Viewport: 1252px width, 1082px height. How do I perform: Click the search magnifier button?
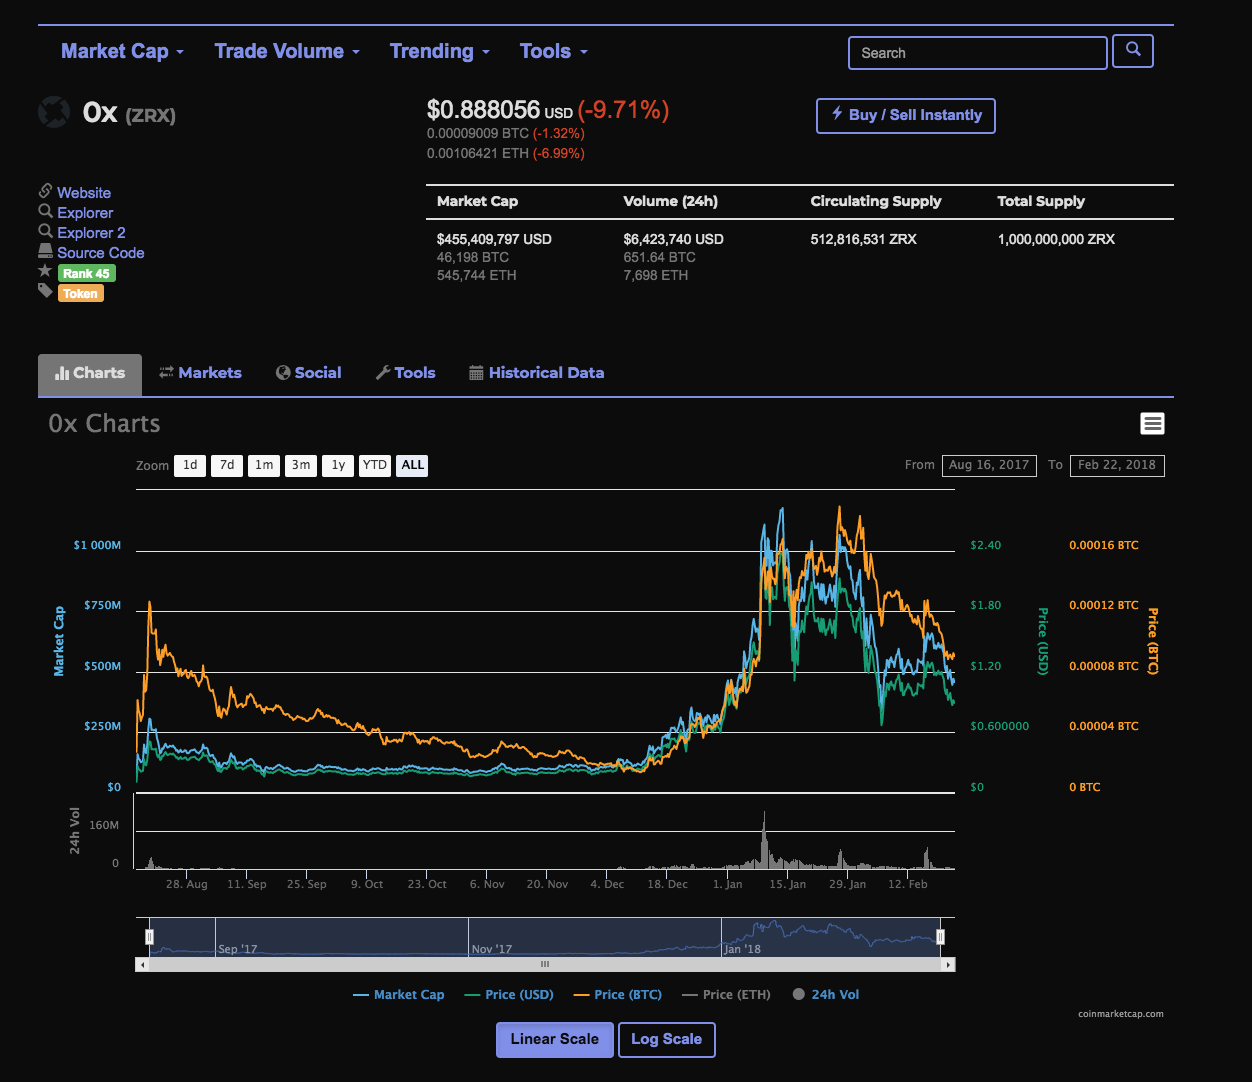click(x=1133, y=51)
